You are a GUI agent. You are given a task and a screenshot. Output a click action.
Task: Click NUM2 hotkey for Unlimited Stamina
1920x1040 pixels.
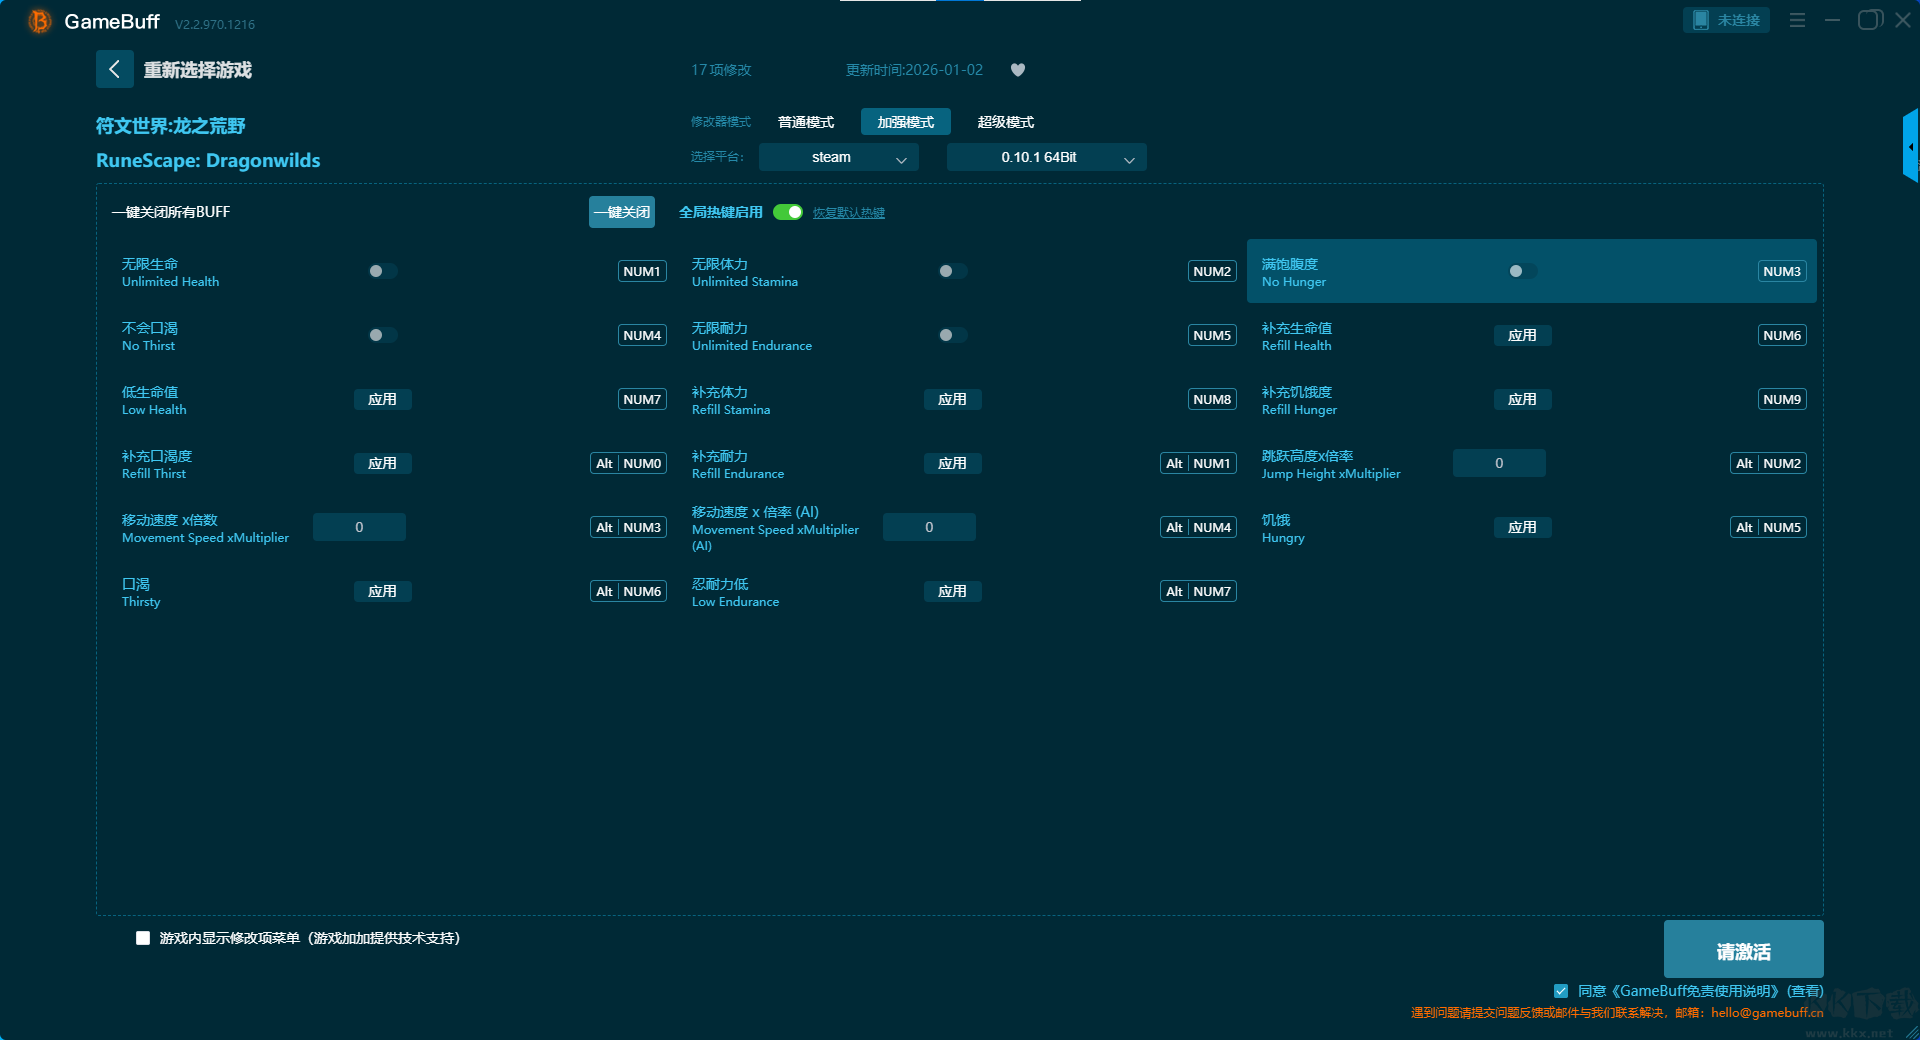pos(1212,271)
